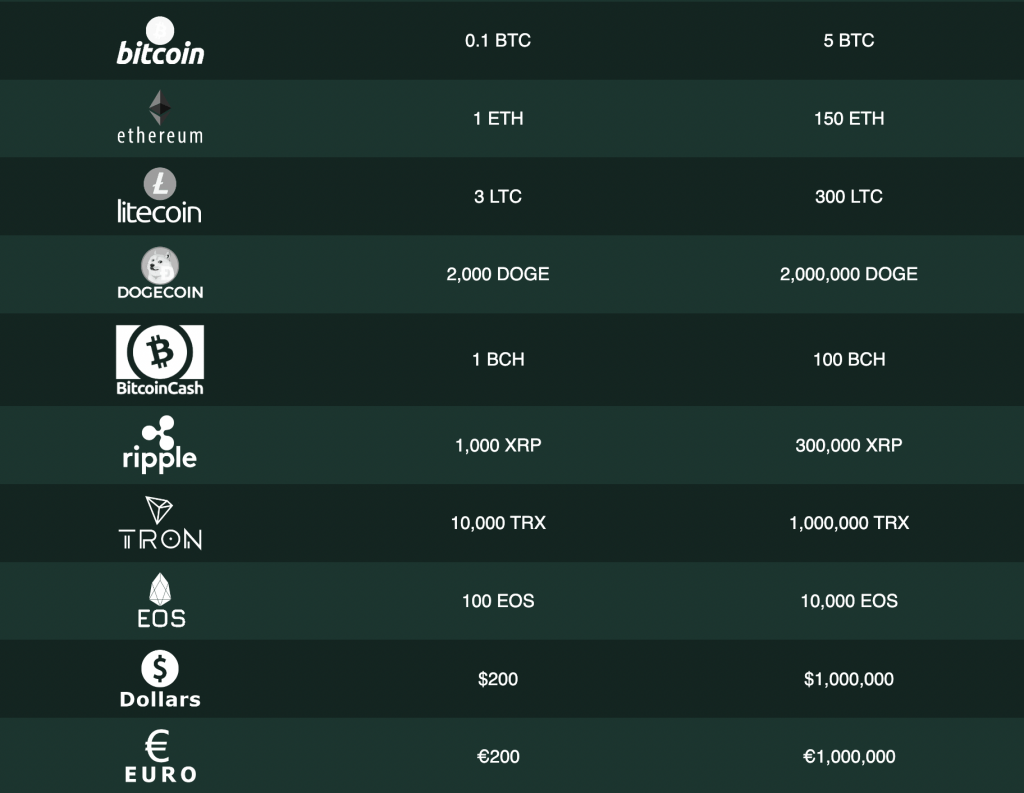Click the TRON logo

pyautogui.click(x=160, y=523)
